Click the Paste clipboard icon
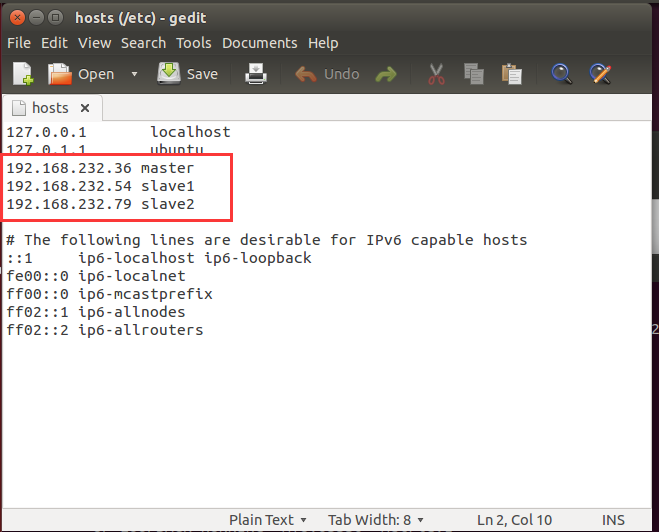659x532 pixels. 511,74
